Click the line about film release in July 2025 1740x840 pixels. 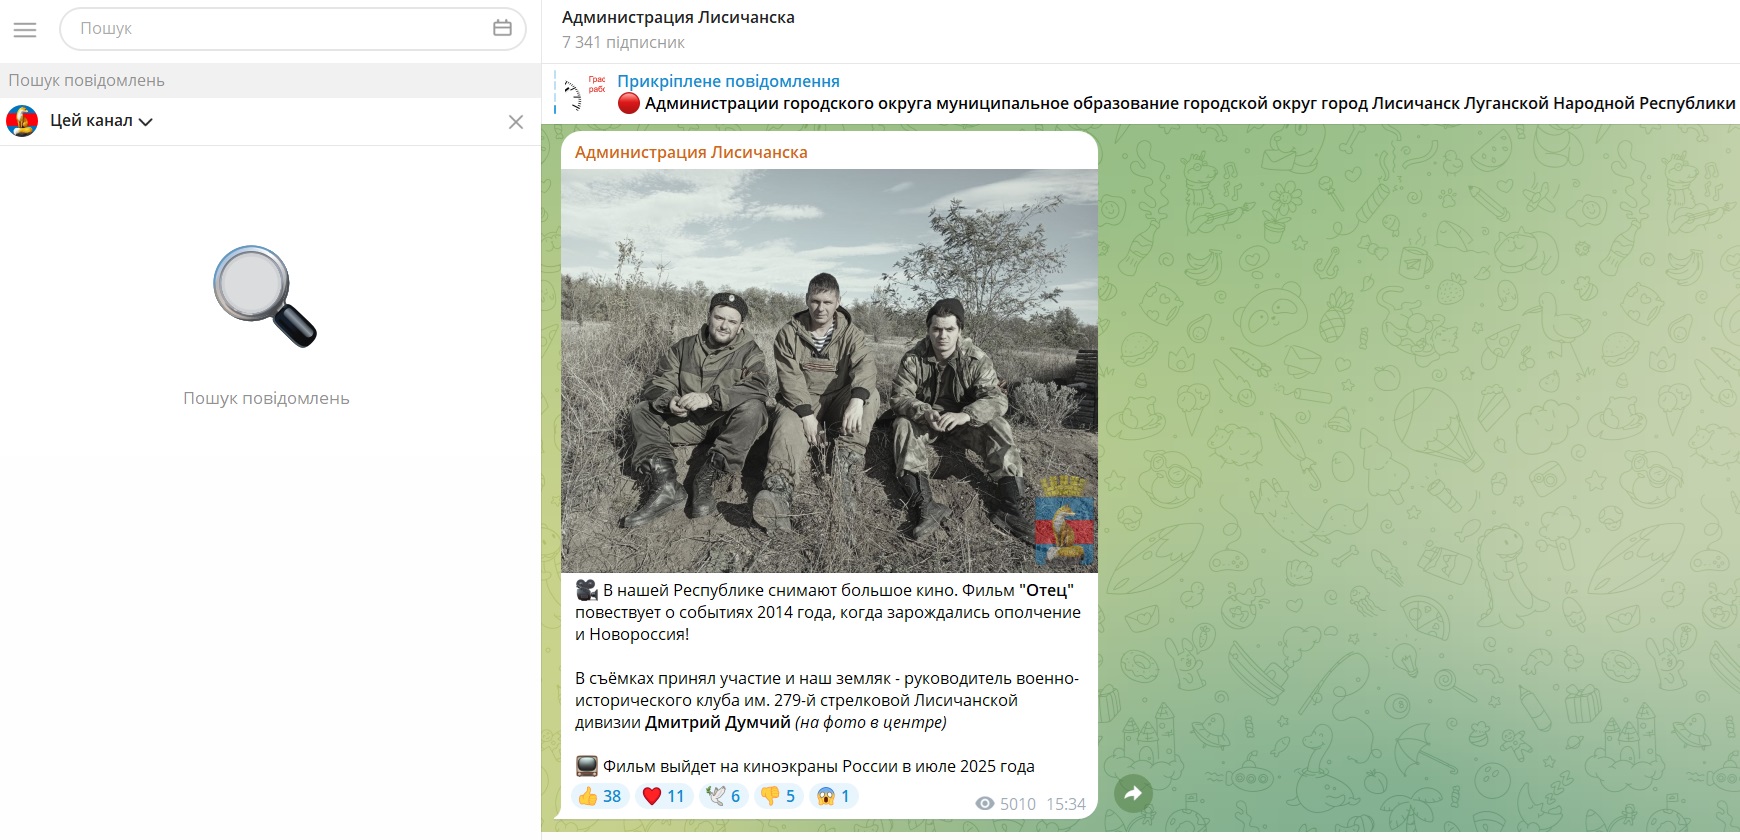(818, 766)
